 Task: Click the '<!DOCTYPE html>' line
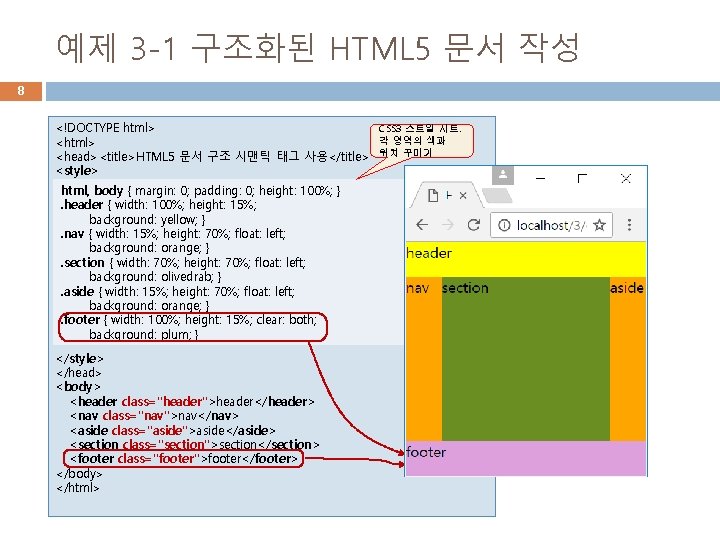105,128
